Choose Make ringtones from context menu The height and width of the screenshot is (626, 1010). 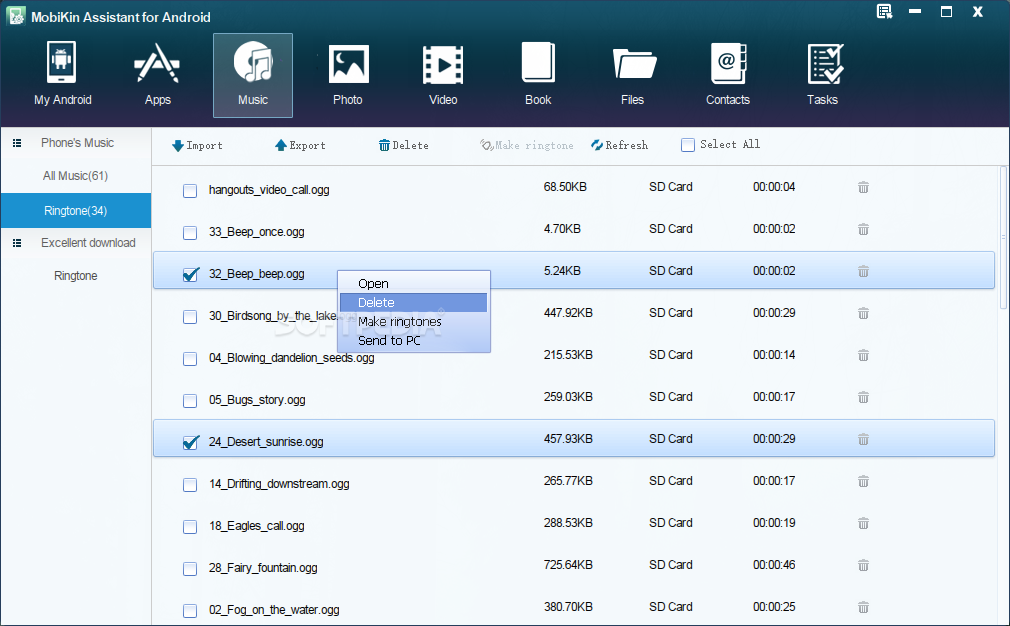point(414,321)
